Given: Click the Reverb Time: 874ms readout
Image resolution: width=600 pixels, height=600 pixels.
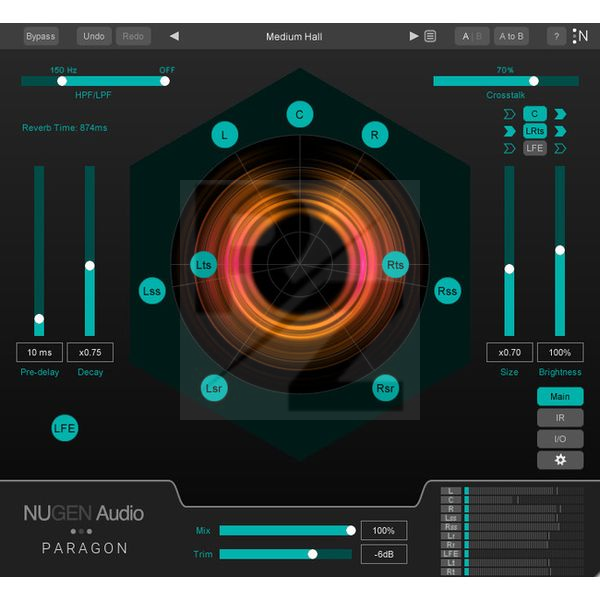Looking at the screenshot, I should point(65,128).
